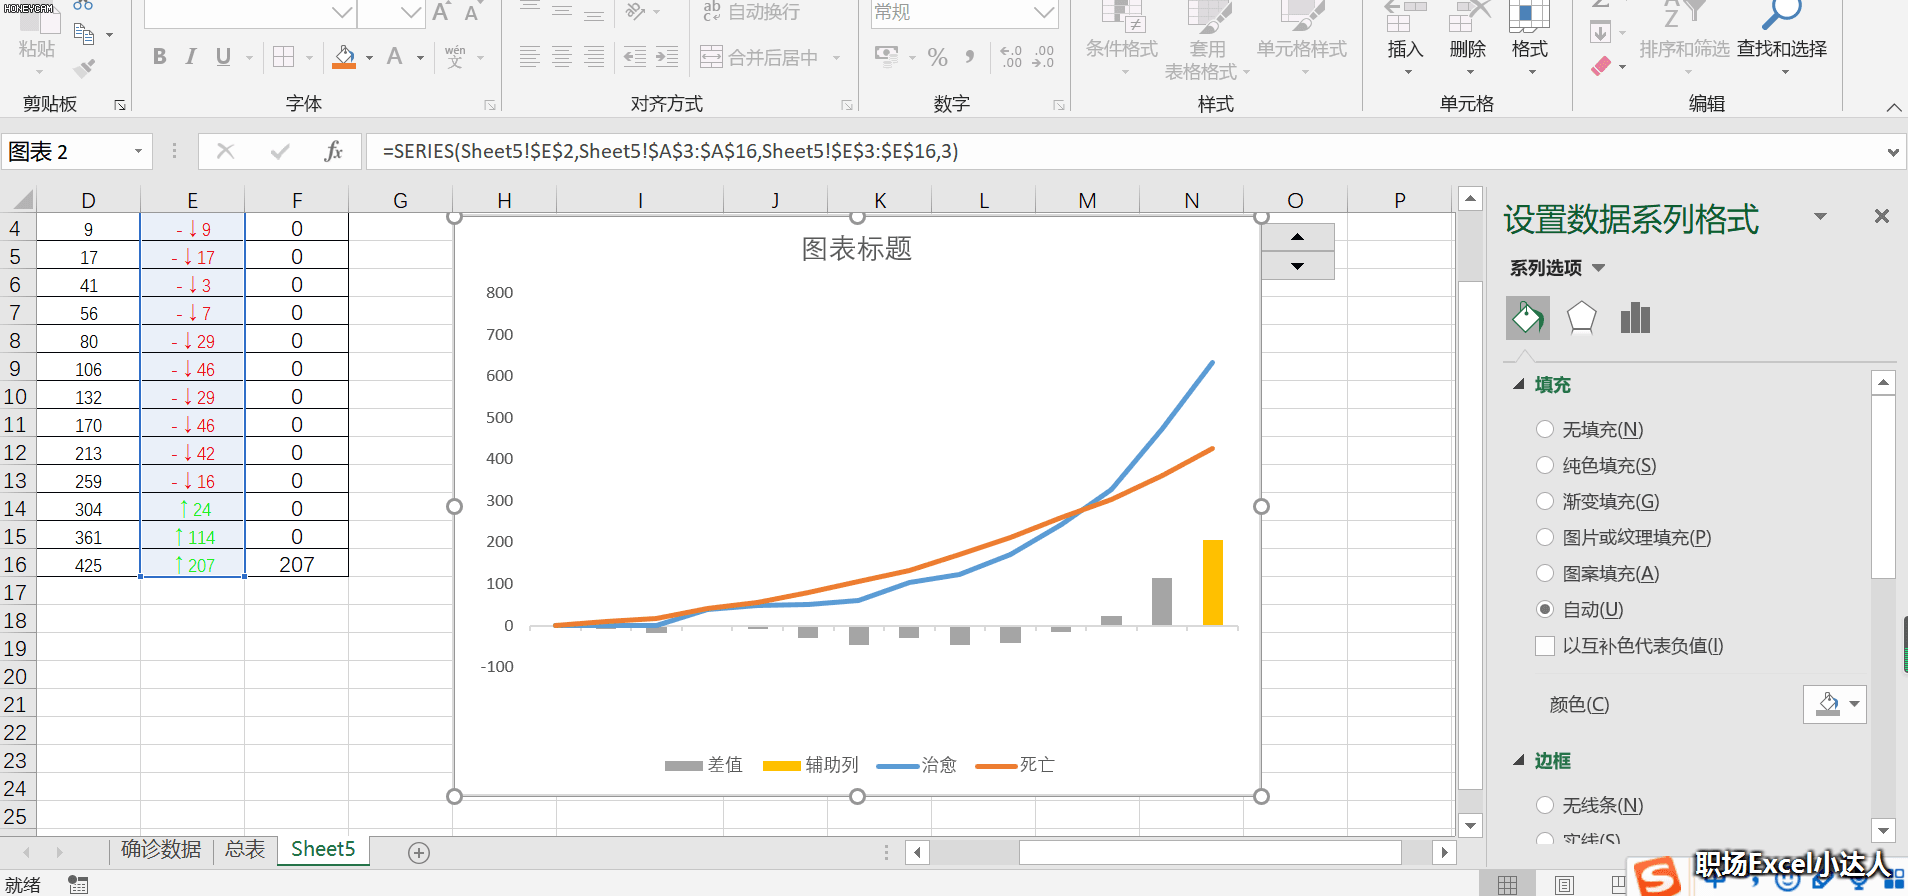Left-align the cell text
The width and height of the screenshot is (1908, 896).
pos(530,57)
